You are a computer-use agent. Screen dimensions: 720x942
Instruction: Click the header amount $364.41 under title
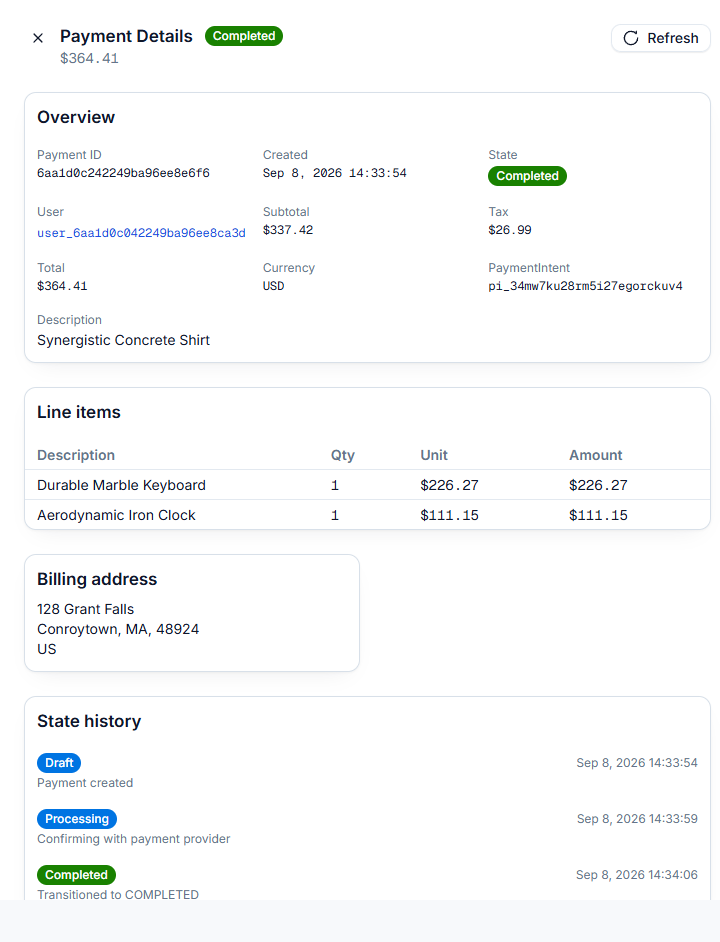click(89, 58)
